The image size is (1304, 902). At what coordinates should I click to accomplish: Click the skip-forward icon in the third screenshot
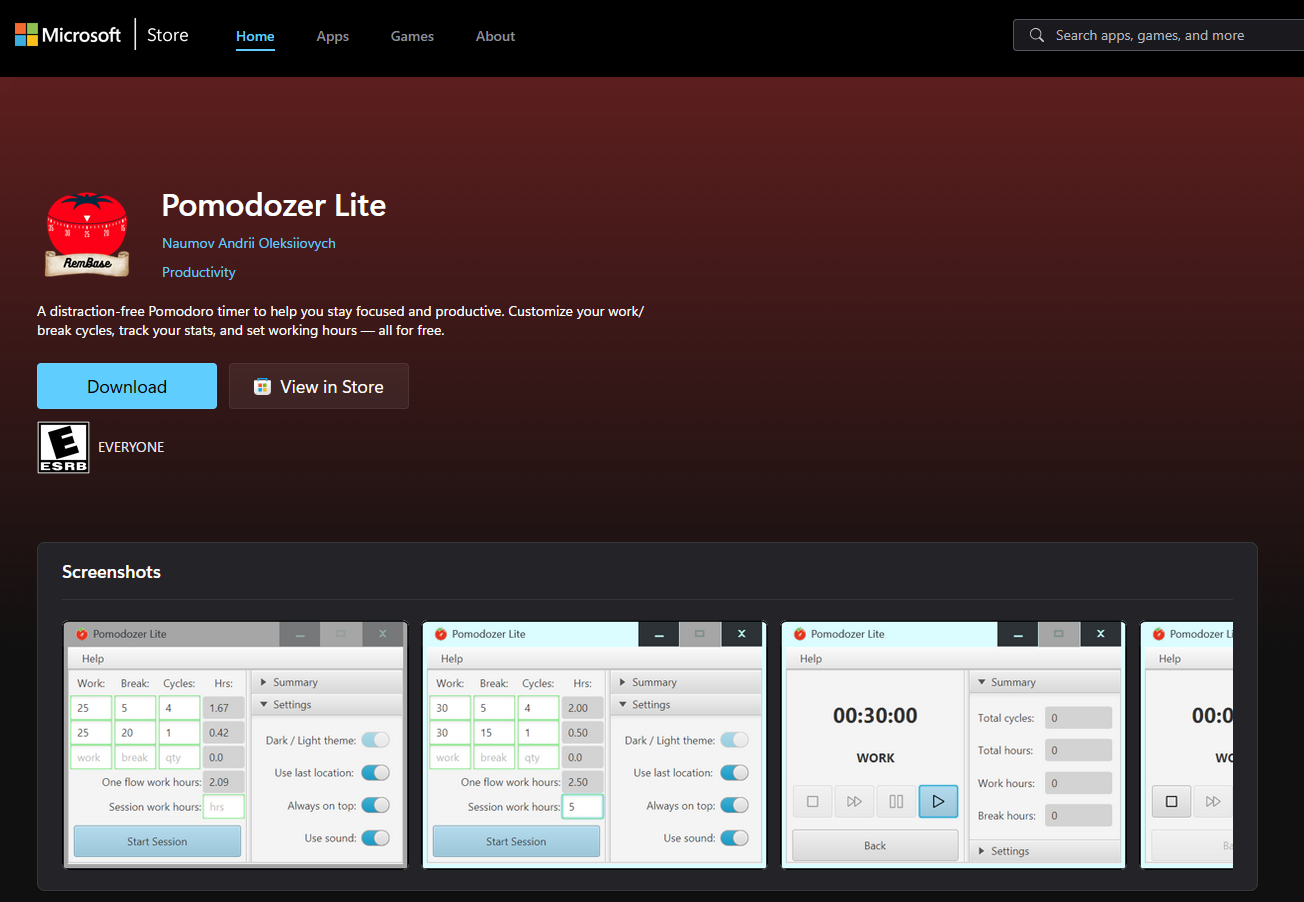[854, 801]
